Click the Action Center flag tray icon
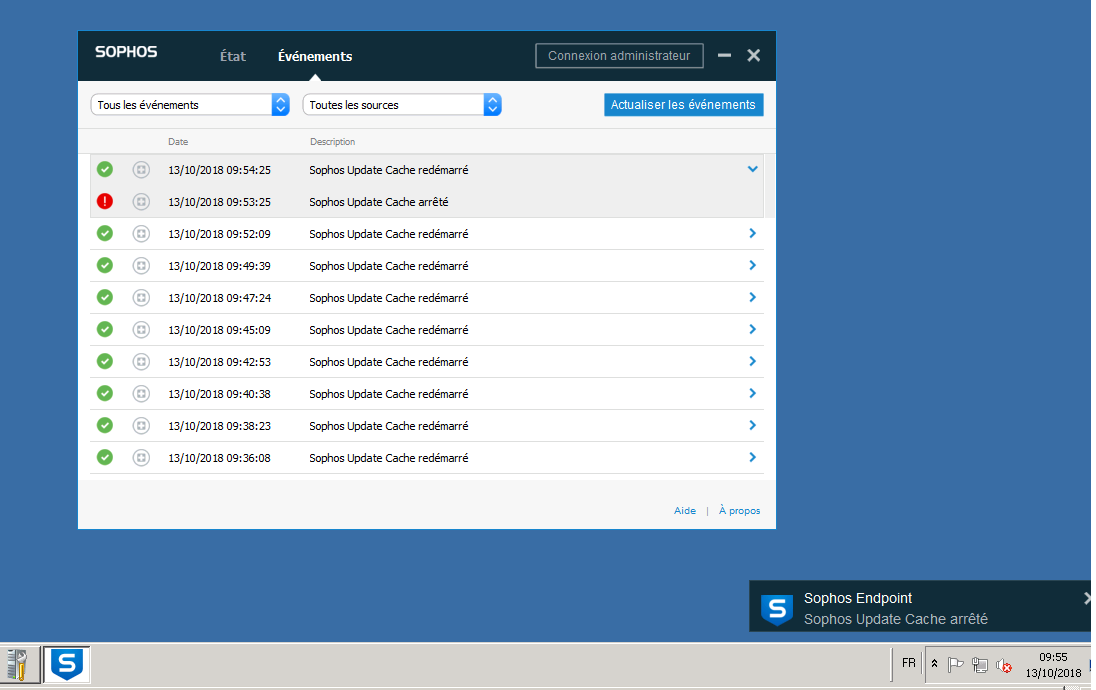 [956, 665]
